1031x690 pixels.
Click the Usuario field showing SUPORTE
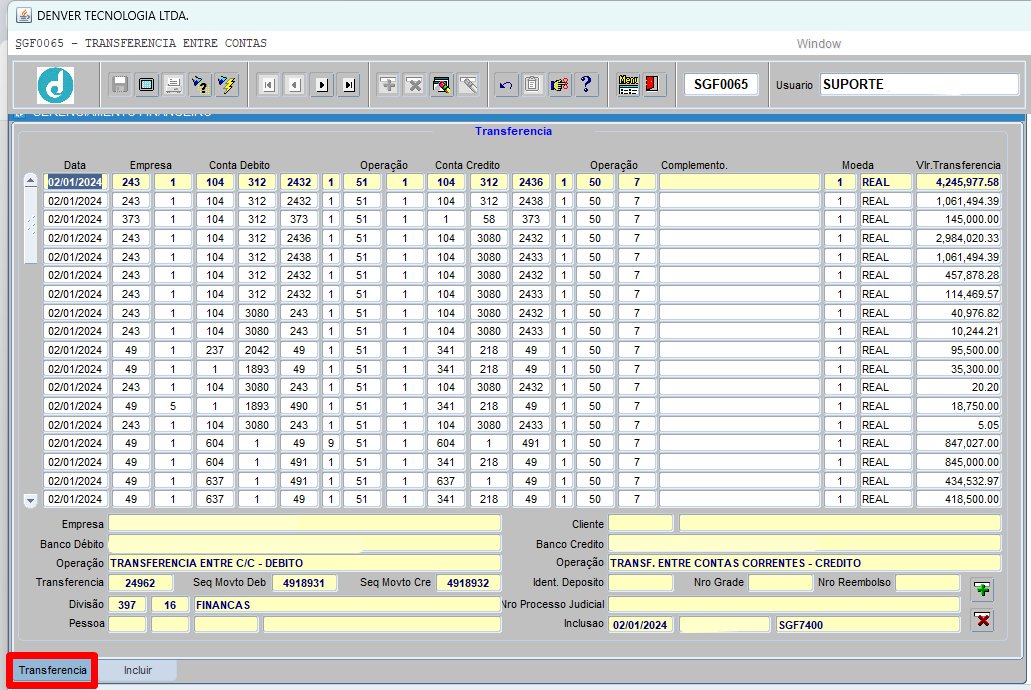click(919, 84)
